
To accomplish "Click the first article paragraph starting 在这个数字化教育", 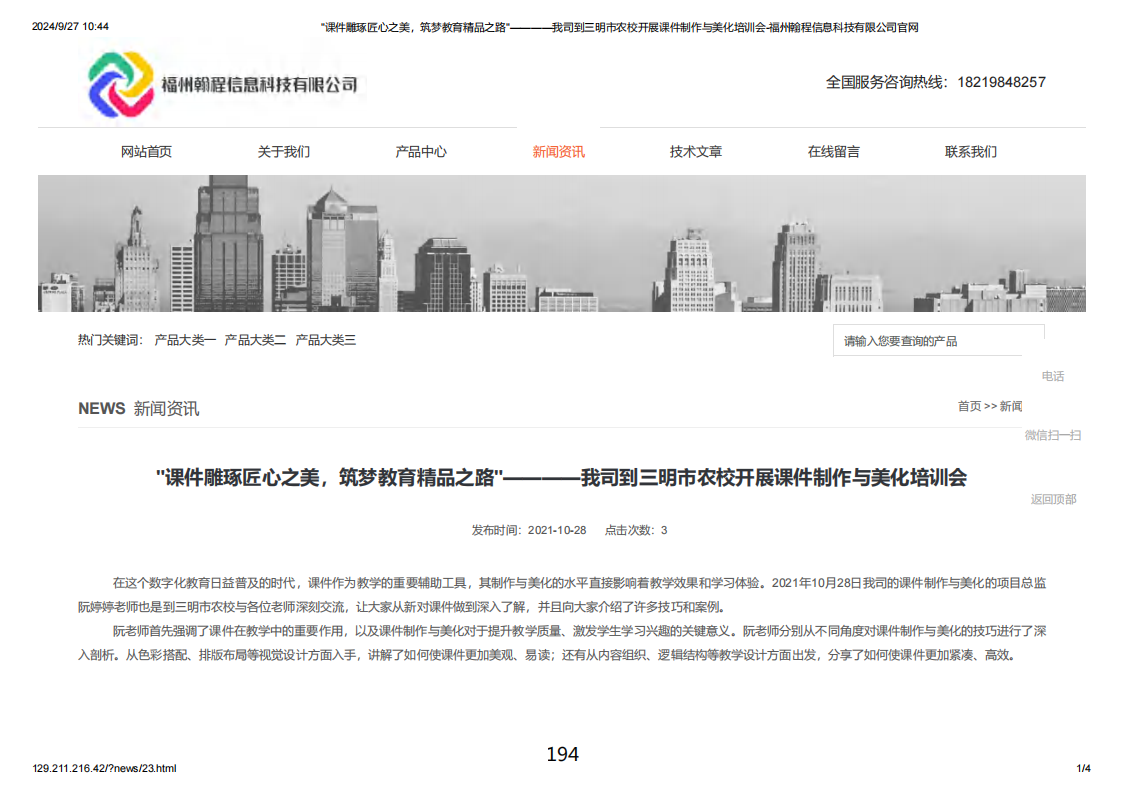I will pyautogui.click(x=562, y=595).
